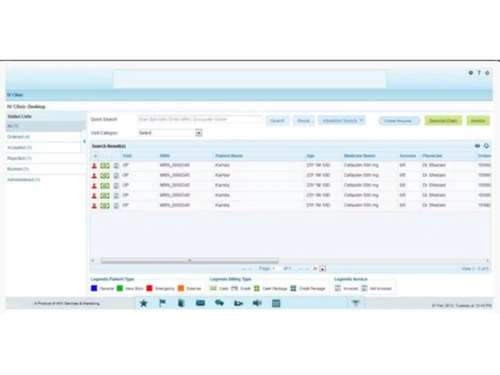The height and width of the screenshot is (375, 500).
Task: Click the speaker sound icon
Action: coord(257,303)
